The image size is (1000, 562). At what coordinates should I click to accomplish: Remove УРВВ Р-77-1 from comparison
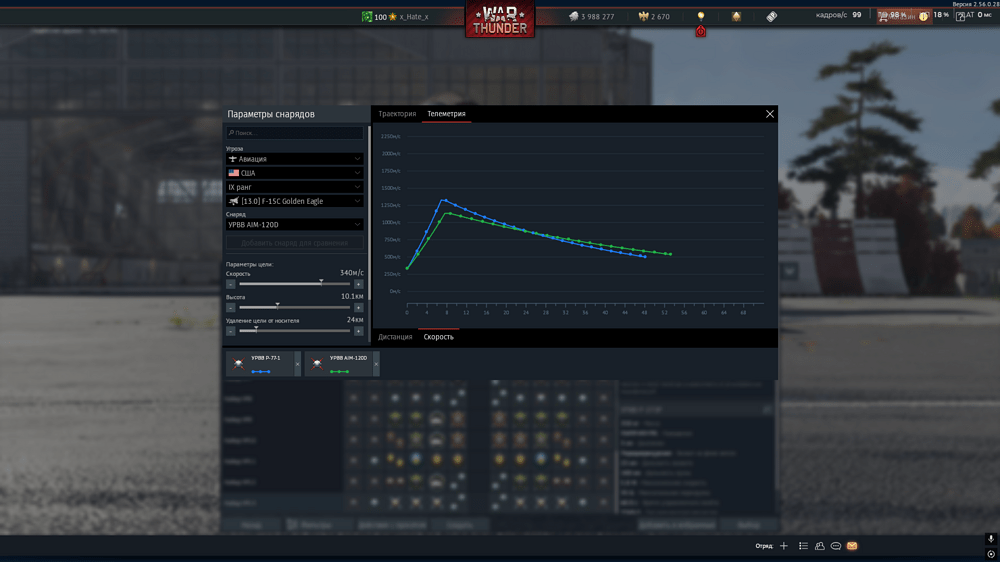[297, 364]
